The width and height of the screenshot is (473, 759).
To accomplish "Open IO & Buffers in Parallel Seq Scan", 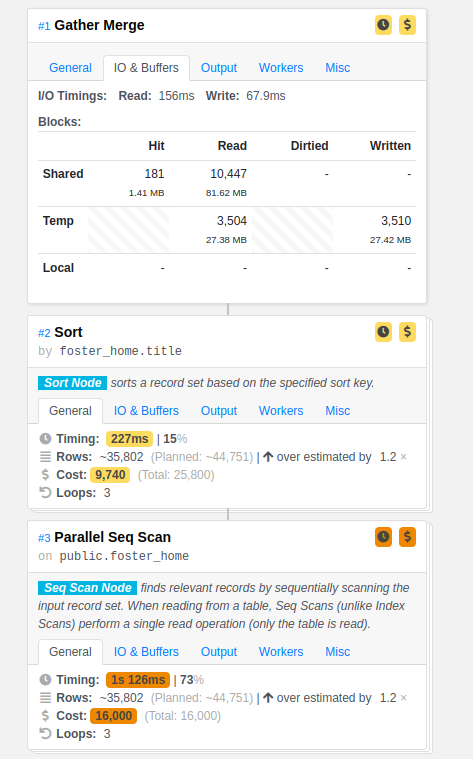I will click(x=146, y=652).
